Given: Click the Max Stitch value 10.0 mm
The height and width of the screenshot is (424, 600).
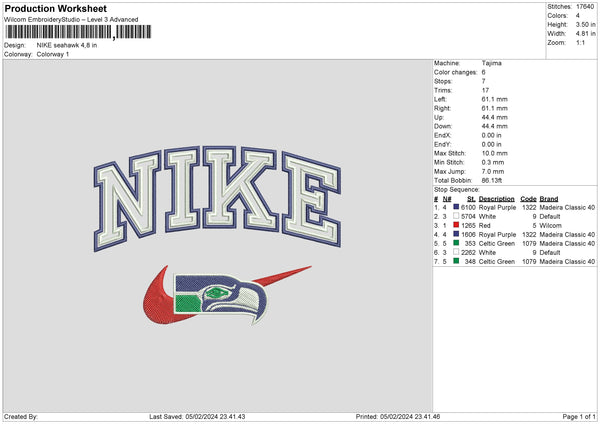Looking at the screenshot, I should pos(494,153).
